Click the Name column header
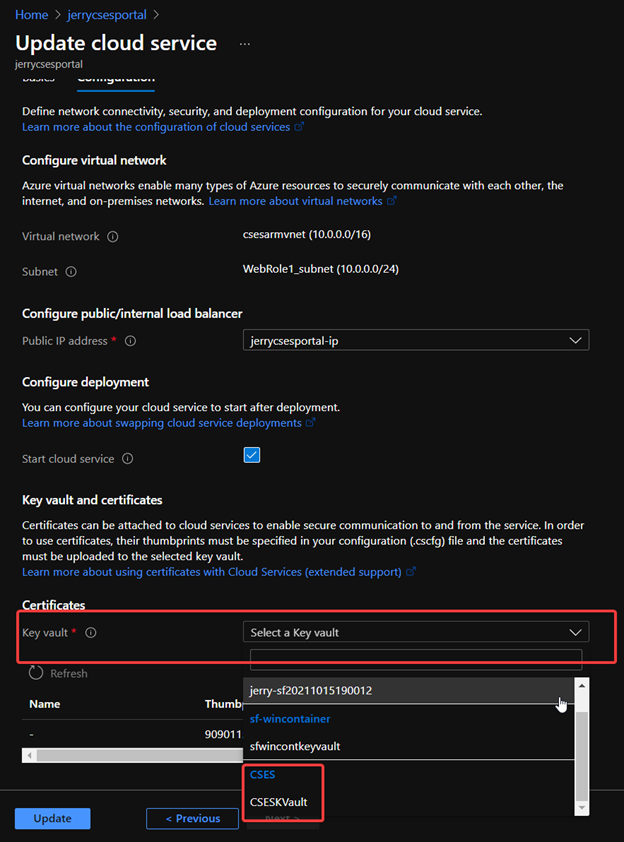Screen dimensions: 624x842 pos(45,704)
